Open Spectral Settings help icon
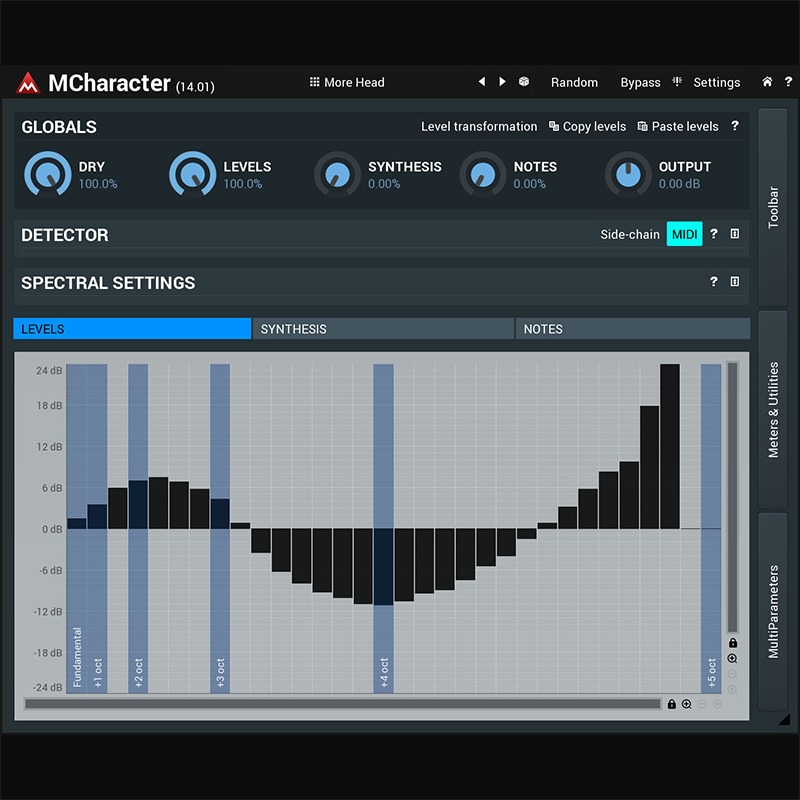This screenshot has width=800, height=800. coord(714,281)
